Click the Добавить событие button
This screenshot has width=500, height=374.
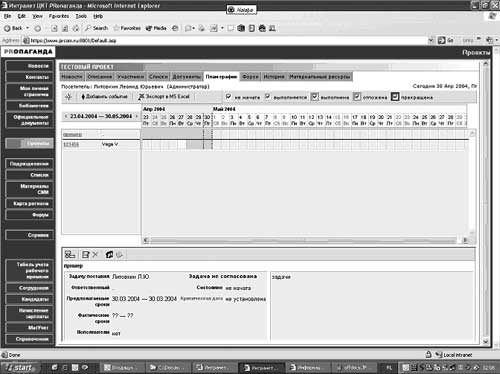pos(104,97)
